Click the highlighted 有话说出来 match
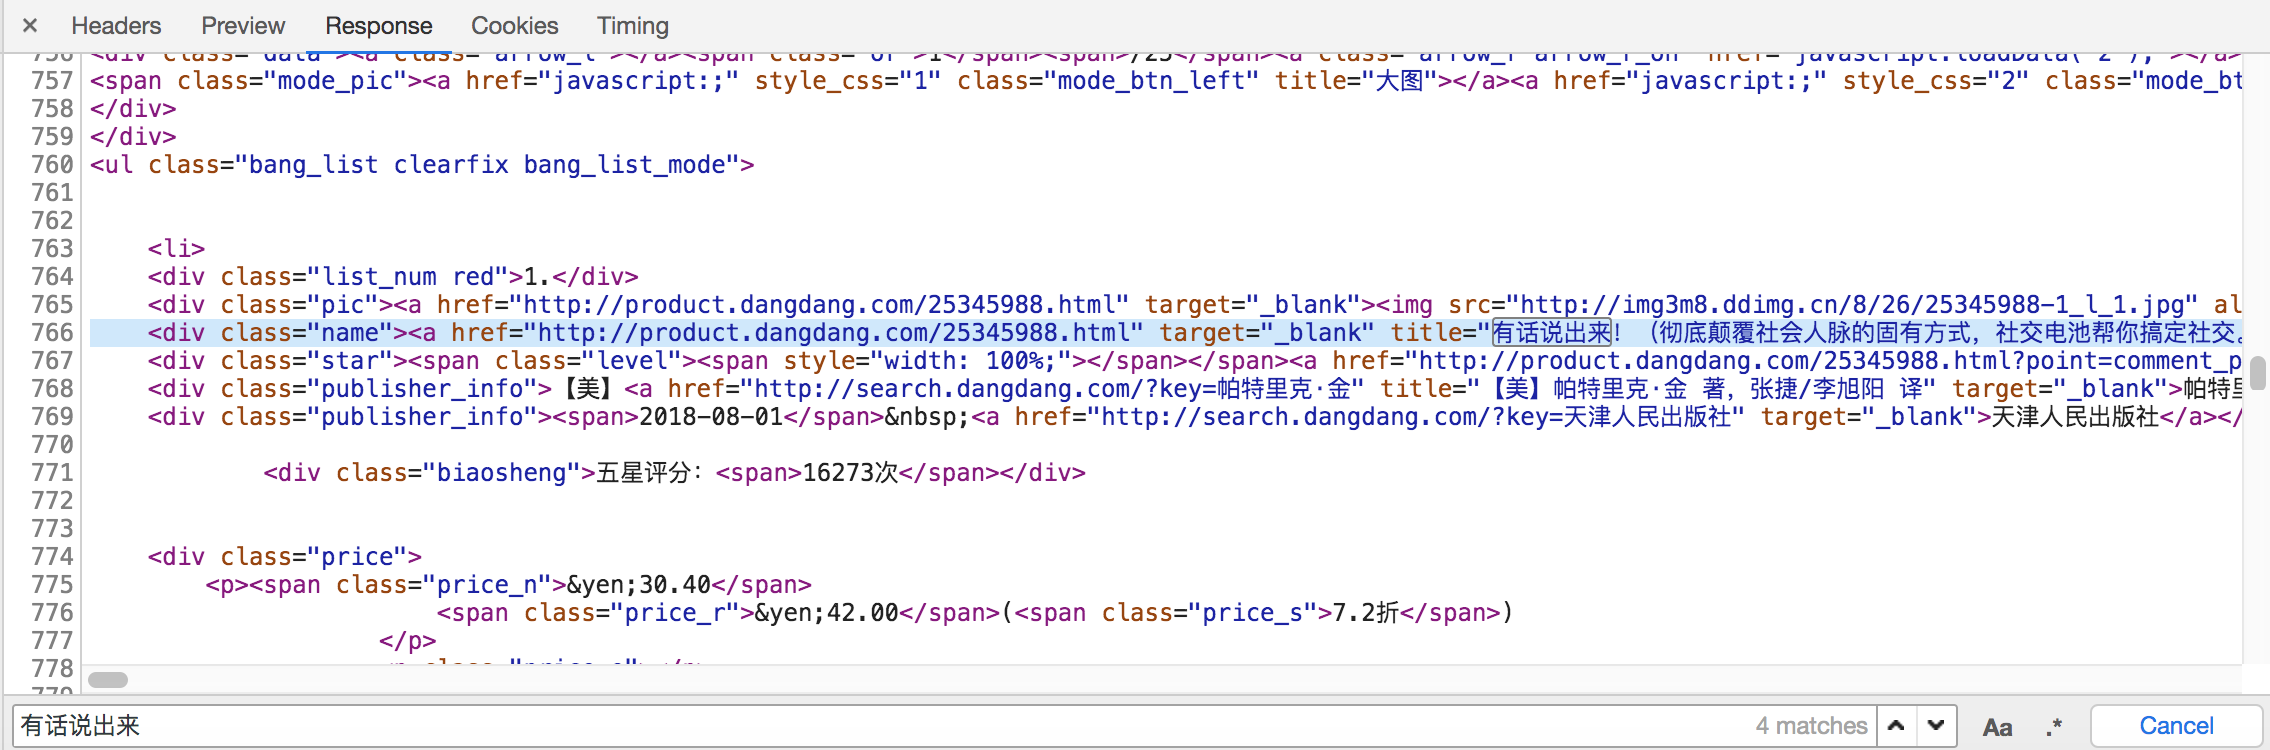Screen dimensions: 2270x750 pos(1552,333)
